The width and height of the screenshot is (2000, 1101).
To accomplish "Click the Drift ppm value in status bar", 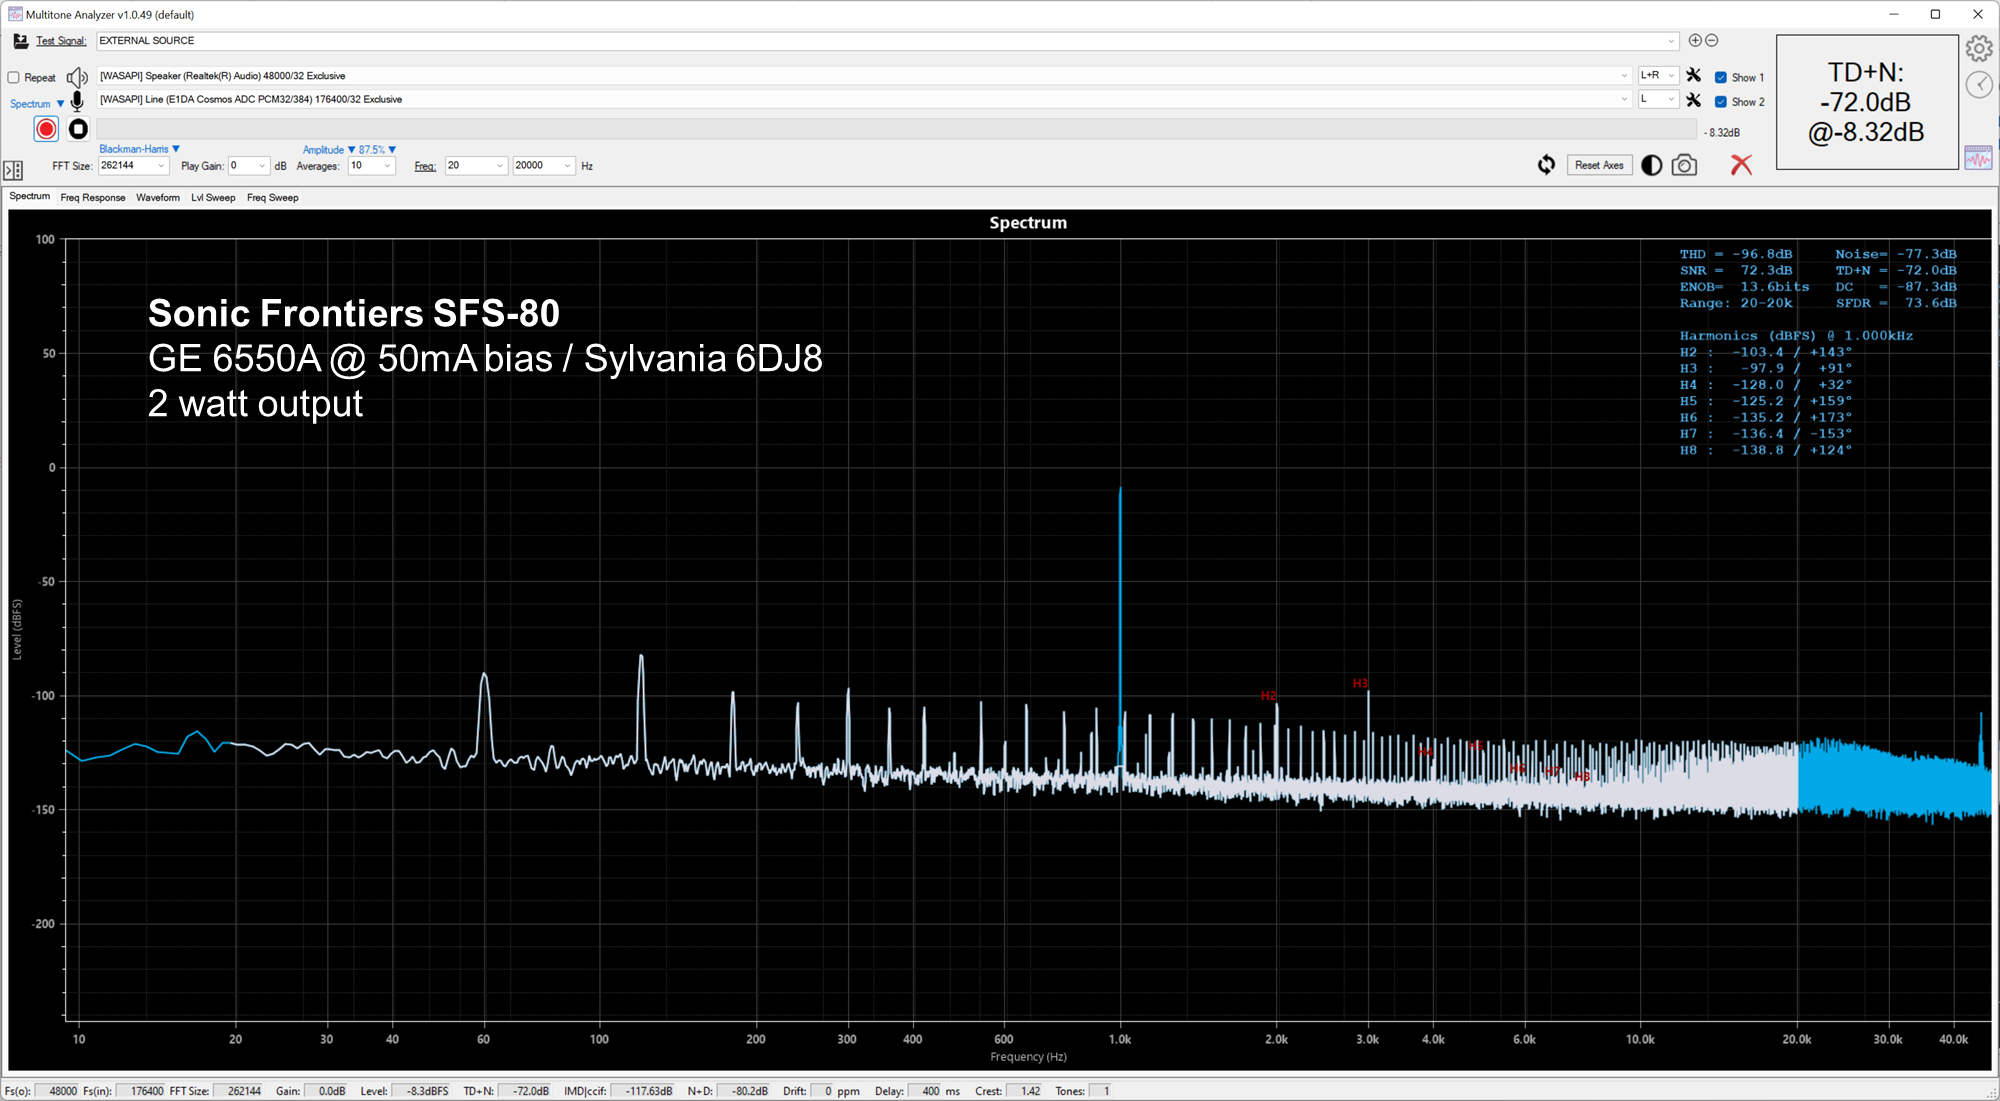I will coord(822,1091).
